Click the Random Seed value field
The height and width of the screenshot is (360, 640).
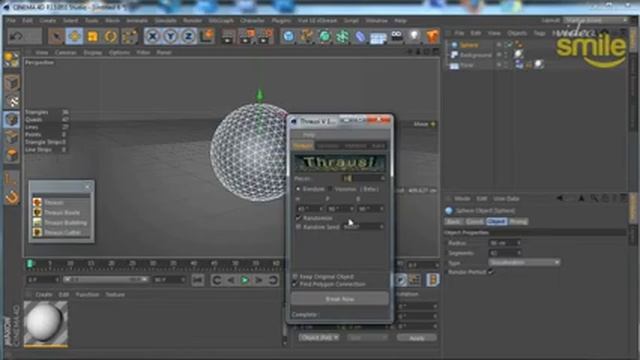click(x=363, y=227)
